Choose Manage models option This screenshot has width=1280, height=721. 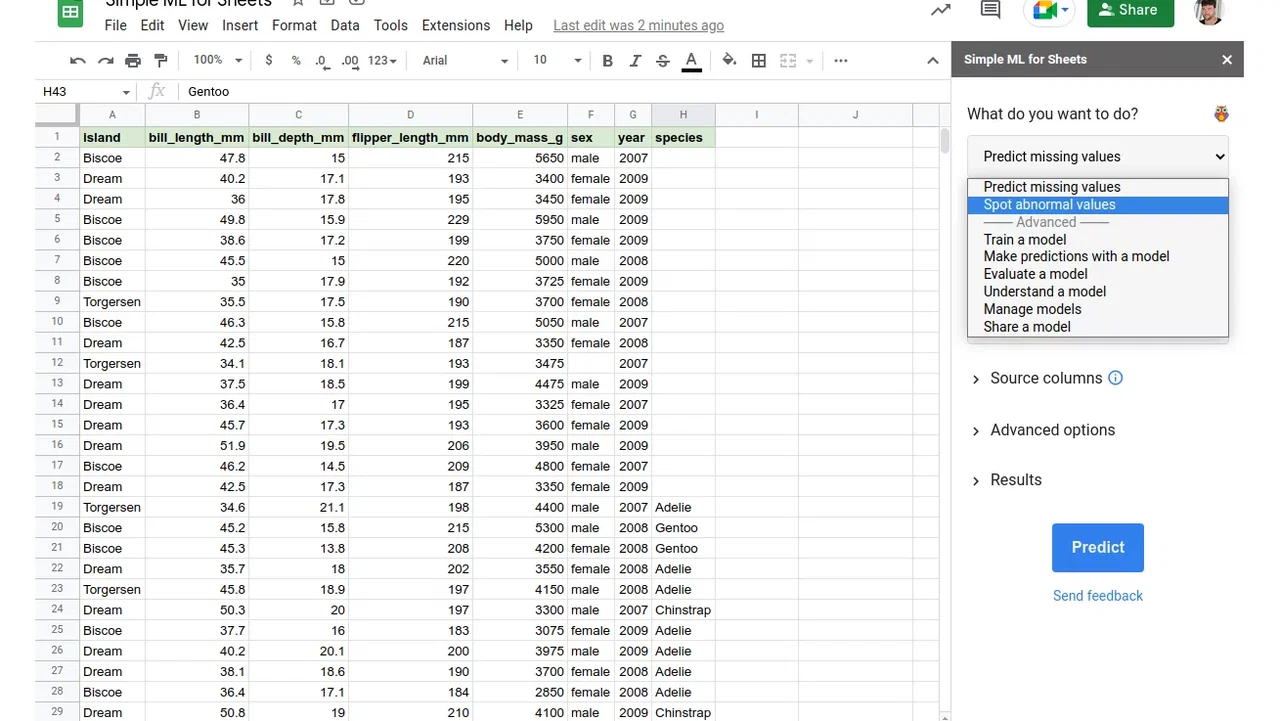[x=1097, y=309]
